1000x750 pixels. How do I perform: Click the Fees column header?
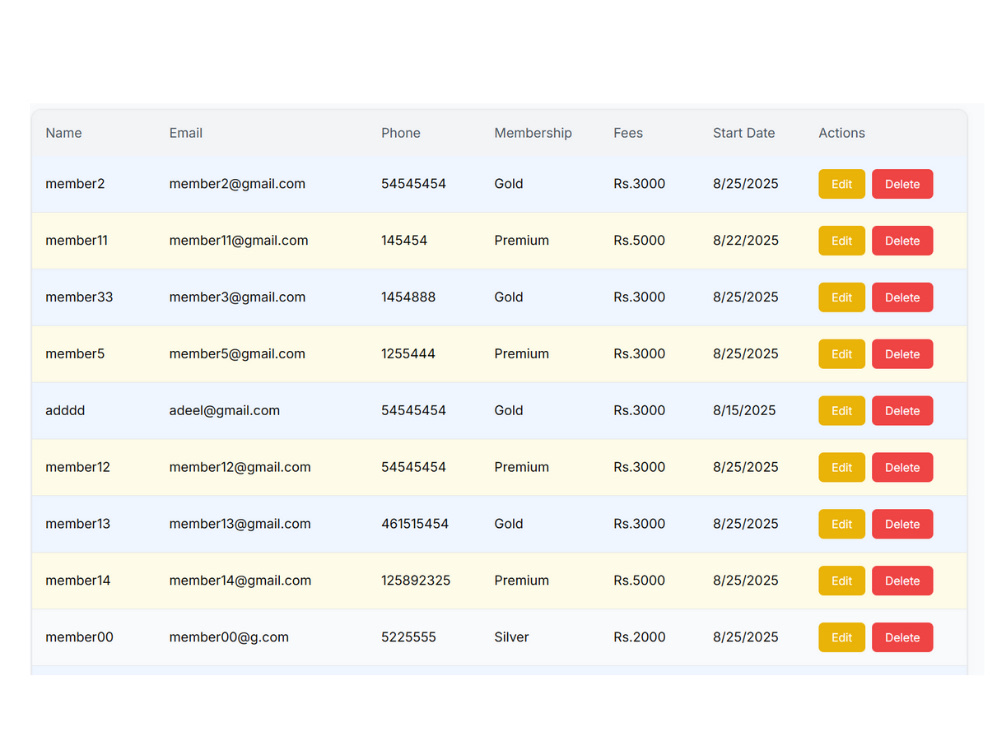(x=628, y=133)
